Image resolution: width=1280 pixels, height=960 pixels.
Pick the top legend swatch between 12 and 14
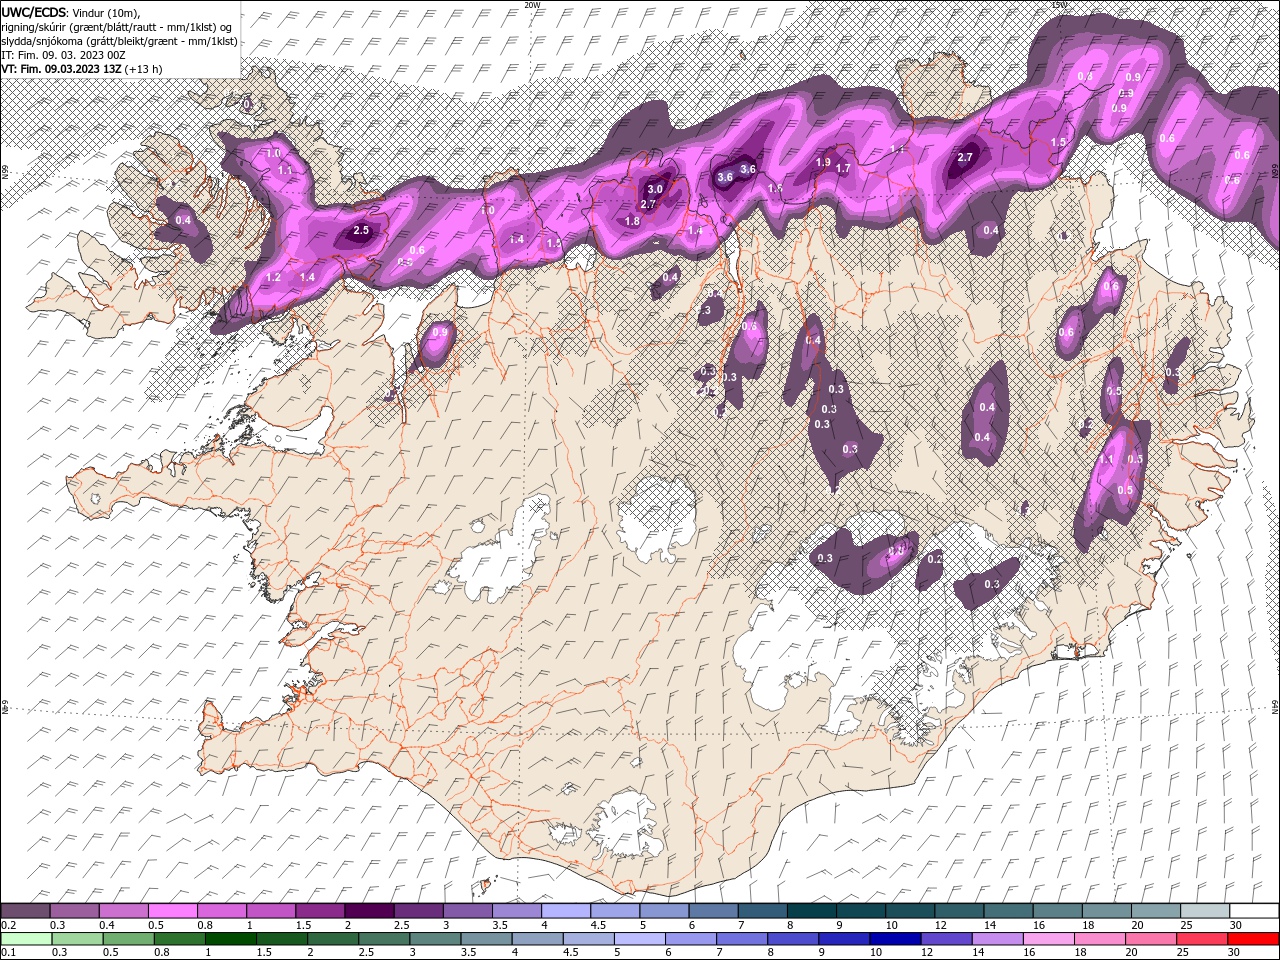(959, 911)
